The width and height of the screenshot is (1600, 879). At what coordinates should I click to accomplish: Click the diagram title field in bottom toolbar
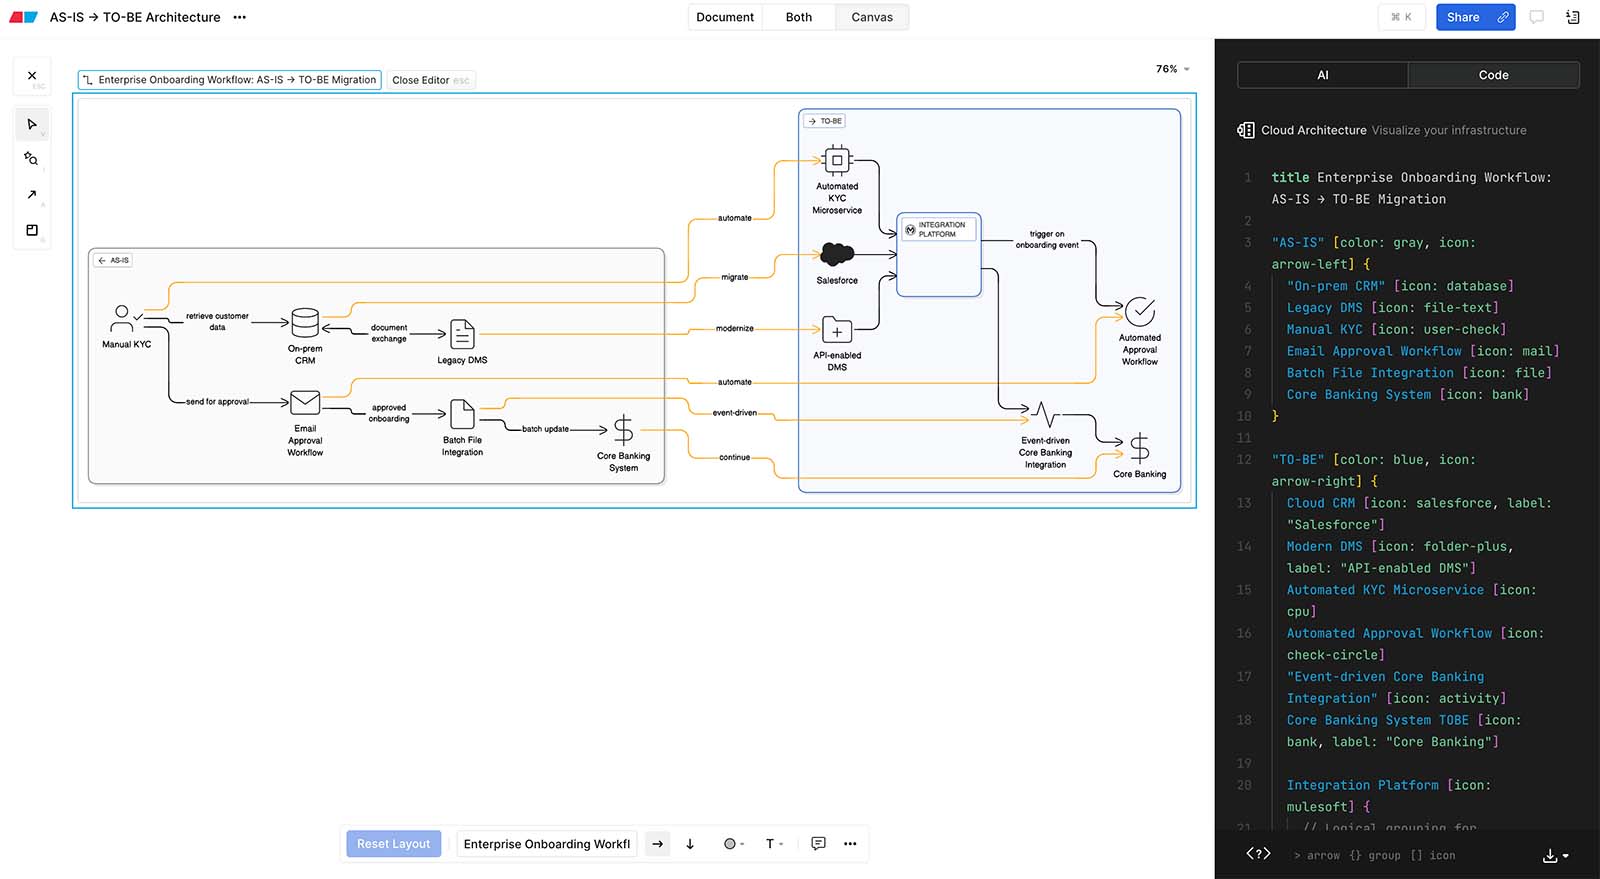point(546,844)
